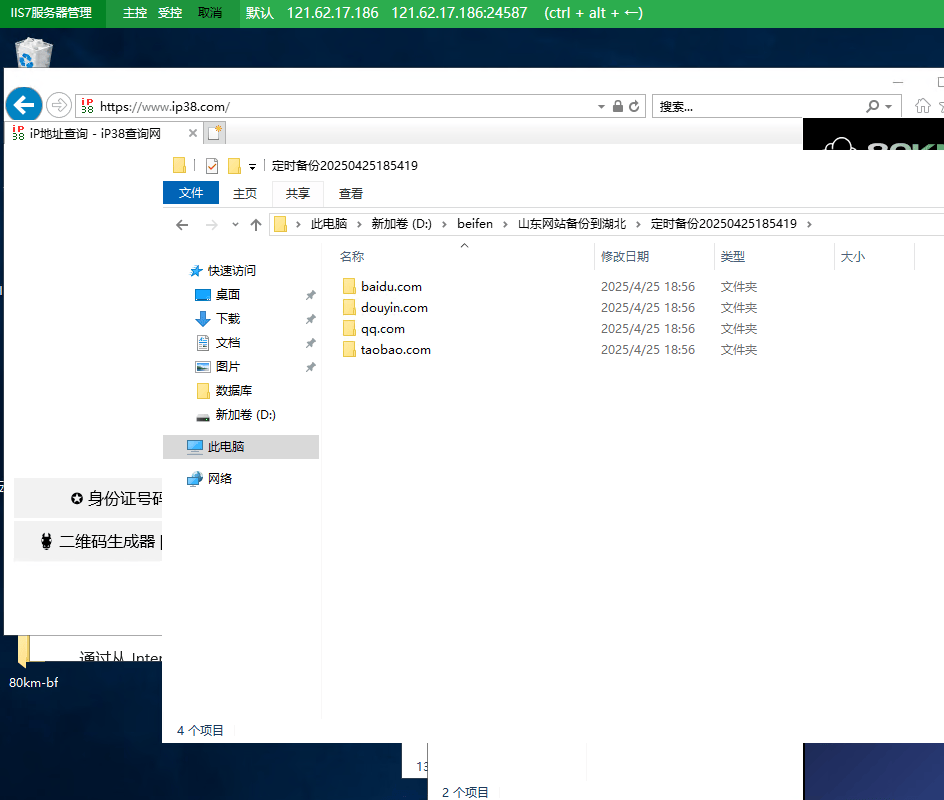Viewport: 944px width, 800px height.
Task: Select 此电脑 in navigation pane
Action: pos(241,447)
